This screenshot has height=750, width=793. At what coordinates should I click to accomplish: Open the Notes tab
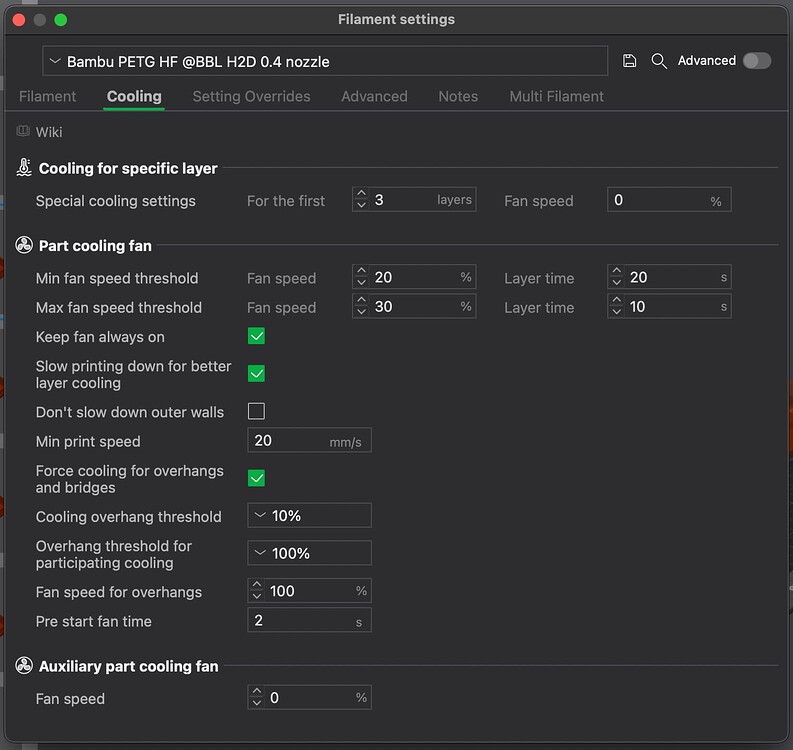(x=458, y=96)
